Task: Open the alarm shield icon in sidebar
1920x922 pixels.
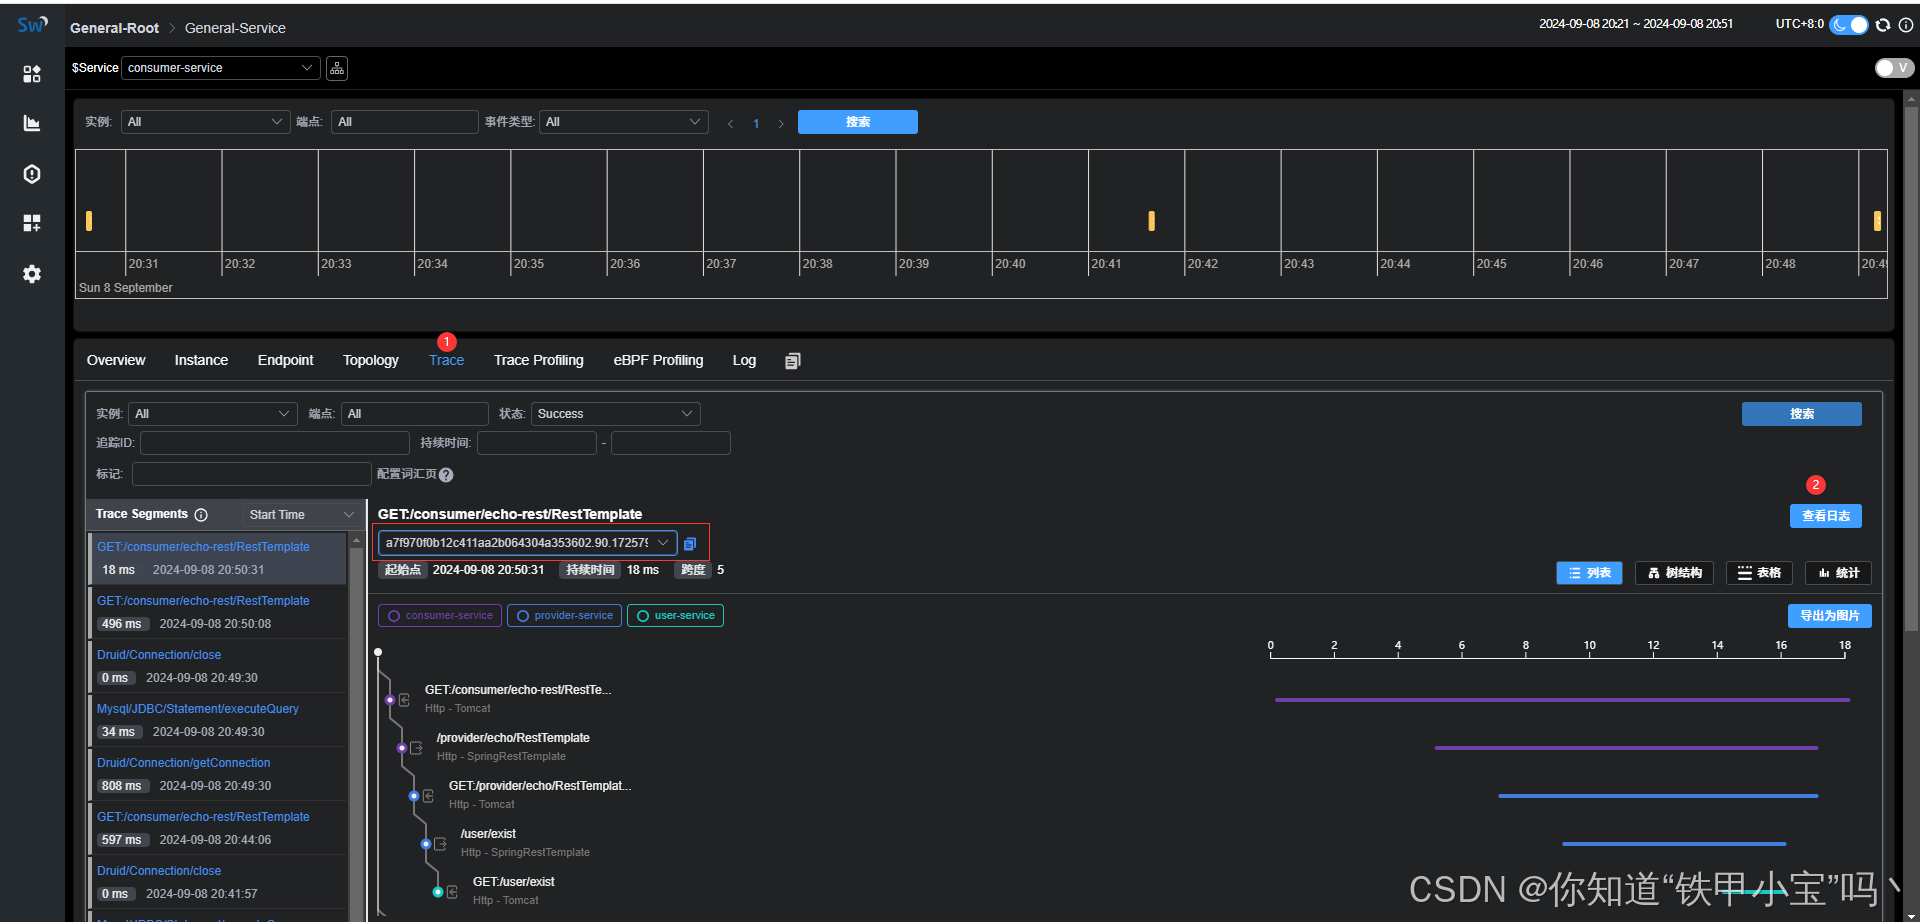Action: coord(32,174)
